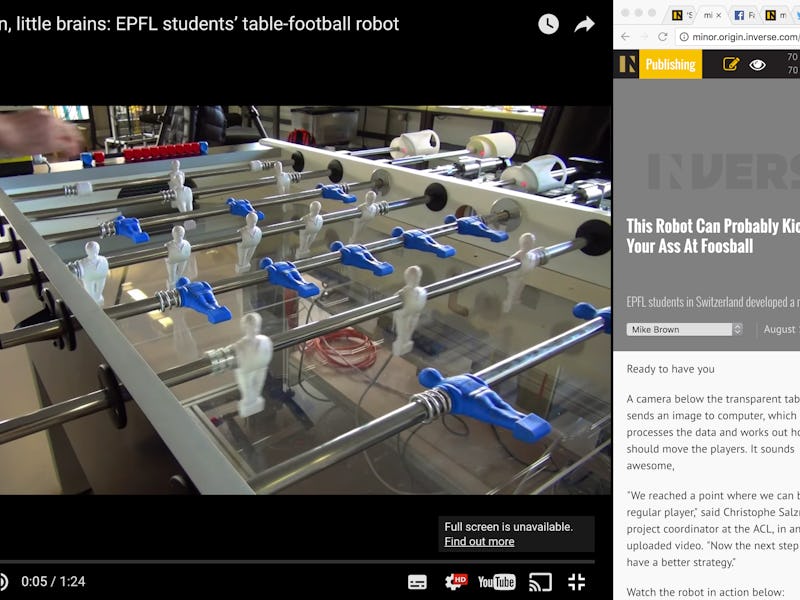Seek using the video progress bar
Screen dimensions: 800x600
coord(297,562)
